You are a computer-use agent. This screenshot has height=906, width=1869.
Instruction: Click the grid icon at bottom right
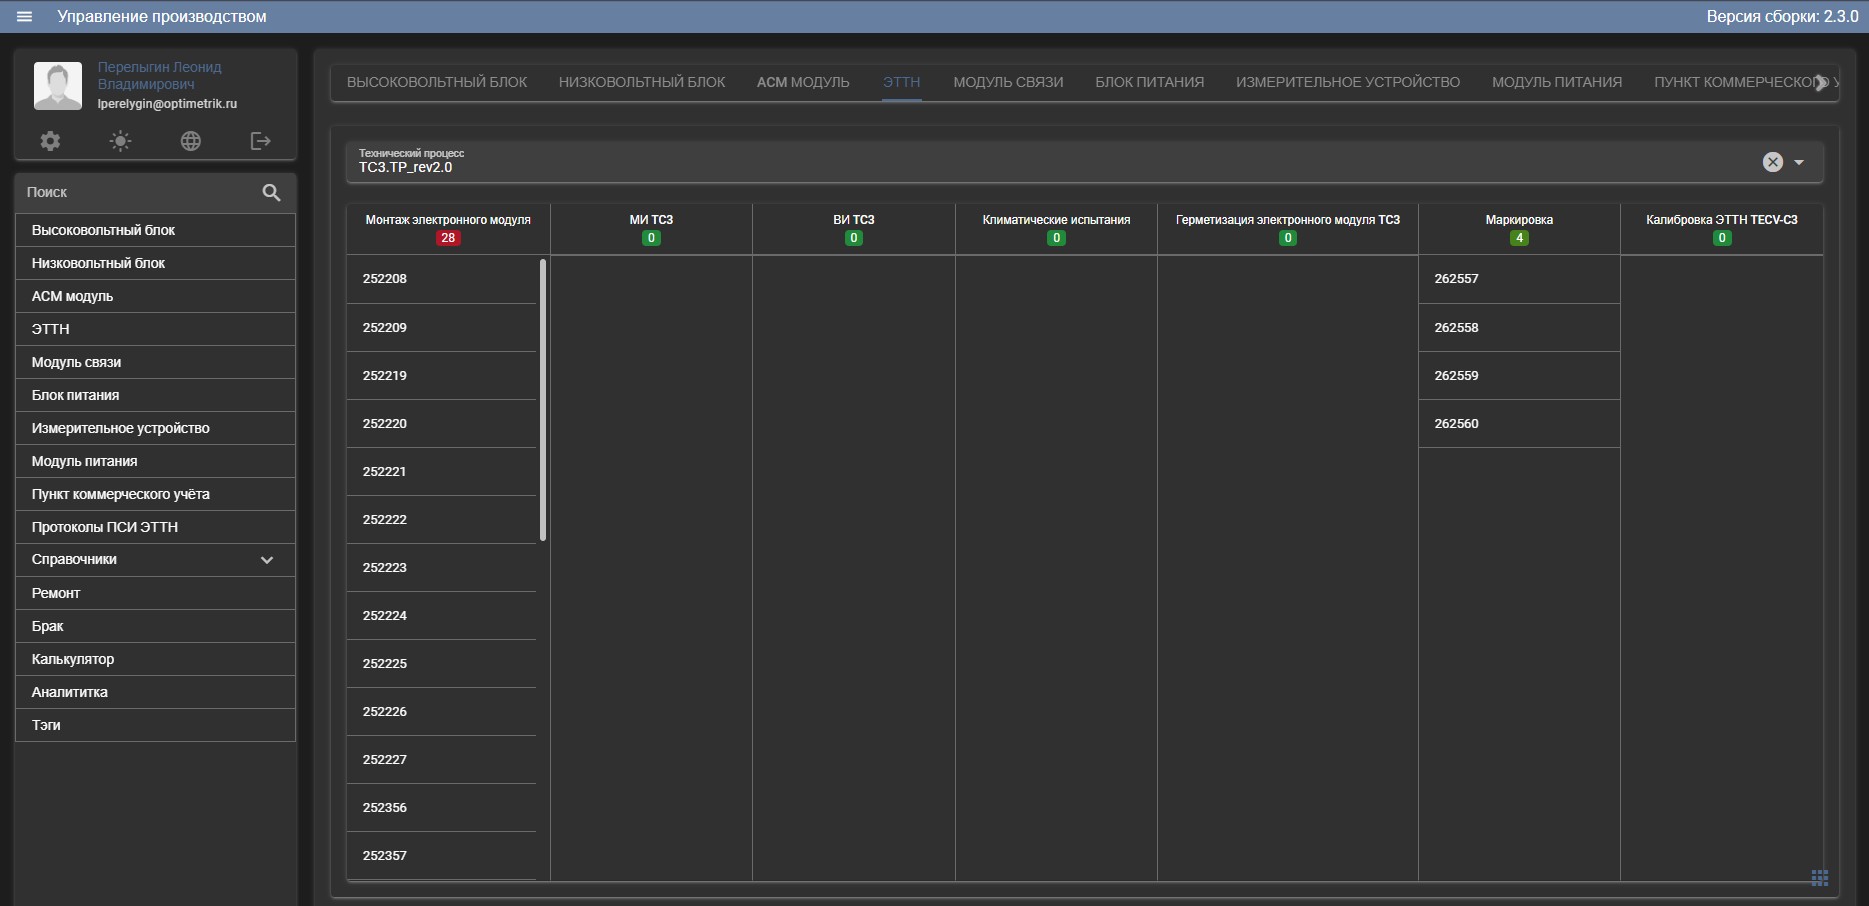[x=1819, y=878]
